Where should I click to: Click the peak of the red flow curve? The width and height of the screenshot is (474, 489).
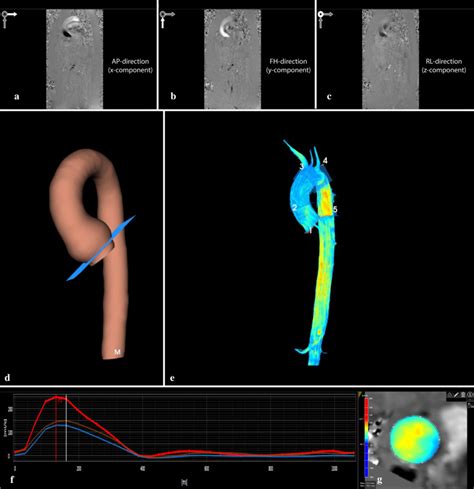(x=57, y=397)
